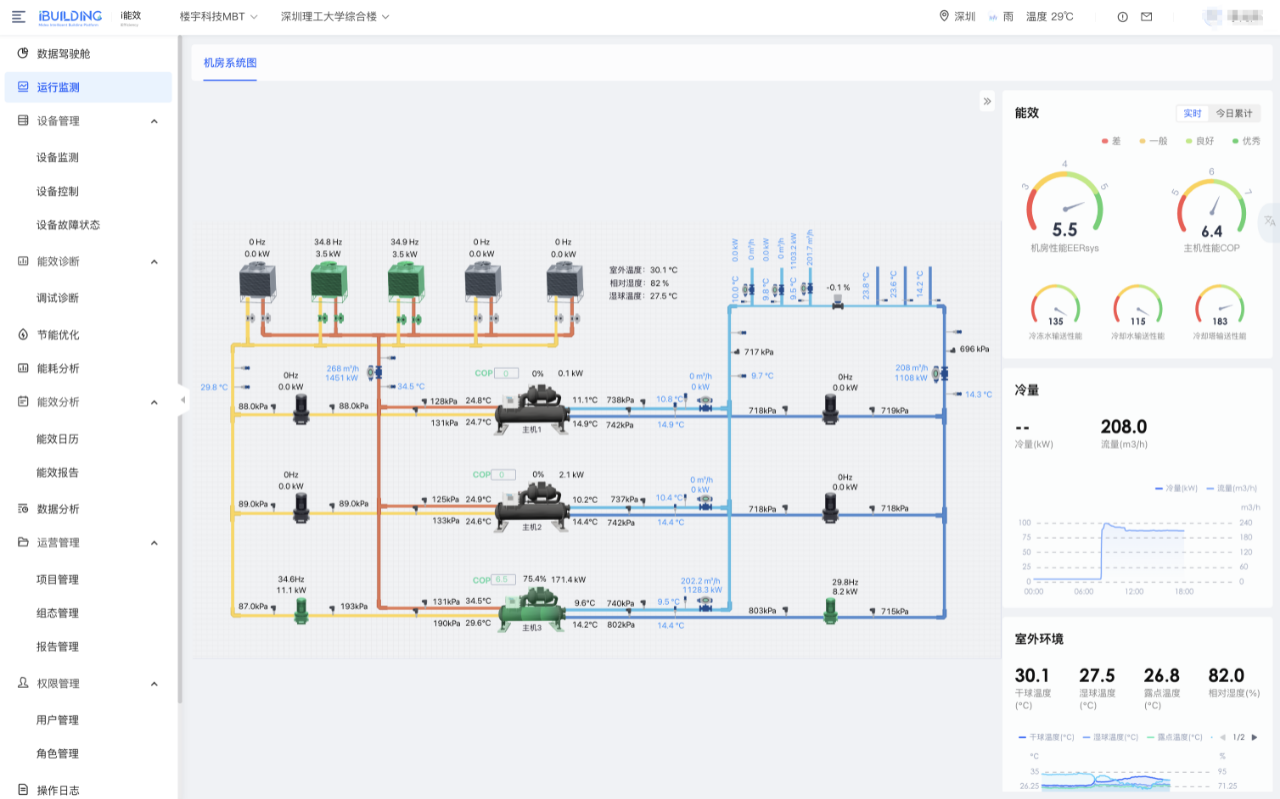Screen dimensions: 1280x799
Task: Collapse the 设备管理 sidebar section
Action: [x=154, y=121]
